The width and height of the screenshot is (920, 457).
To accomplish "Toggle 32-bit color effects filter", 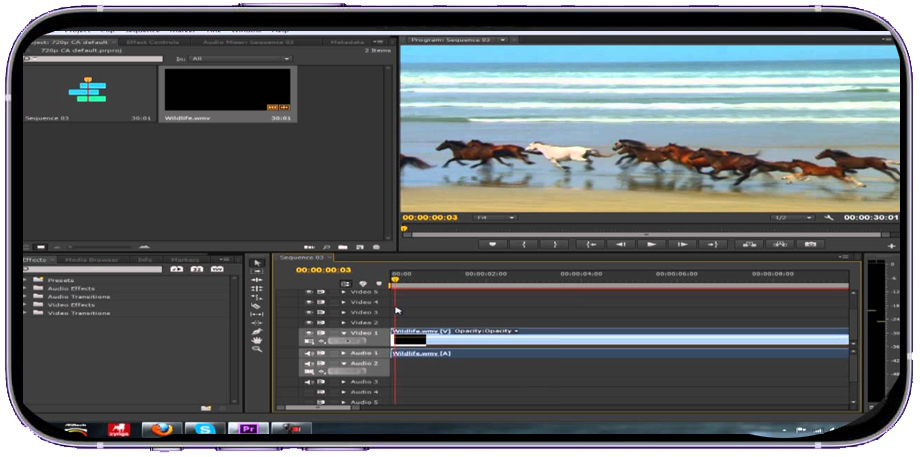I will (x=197, y=269).
